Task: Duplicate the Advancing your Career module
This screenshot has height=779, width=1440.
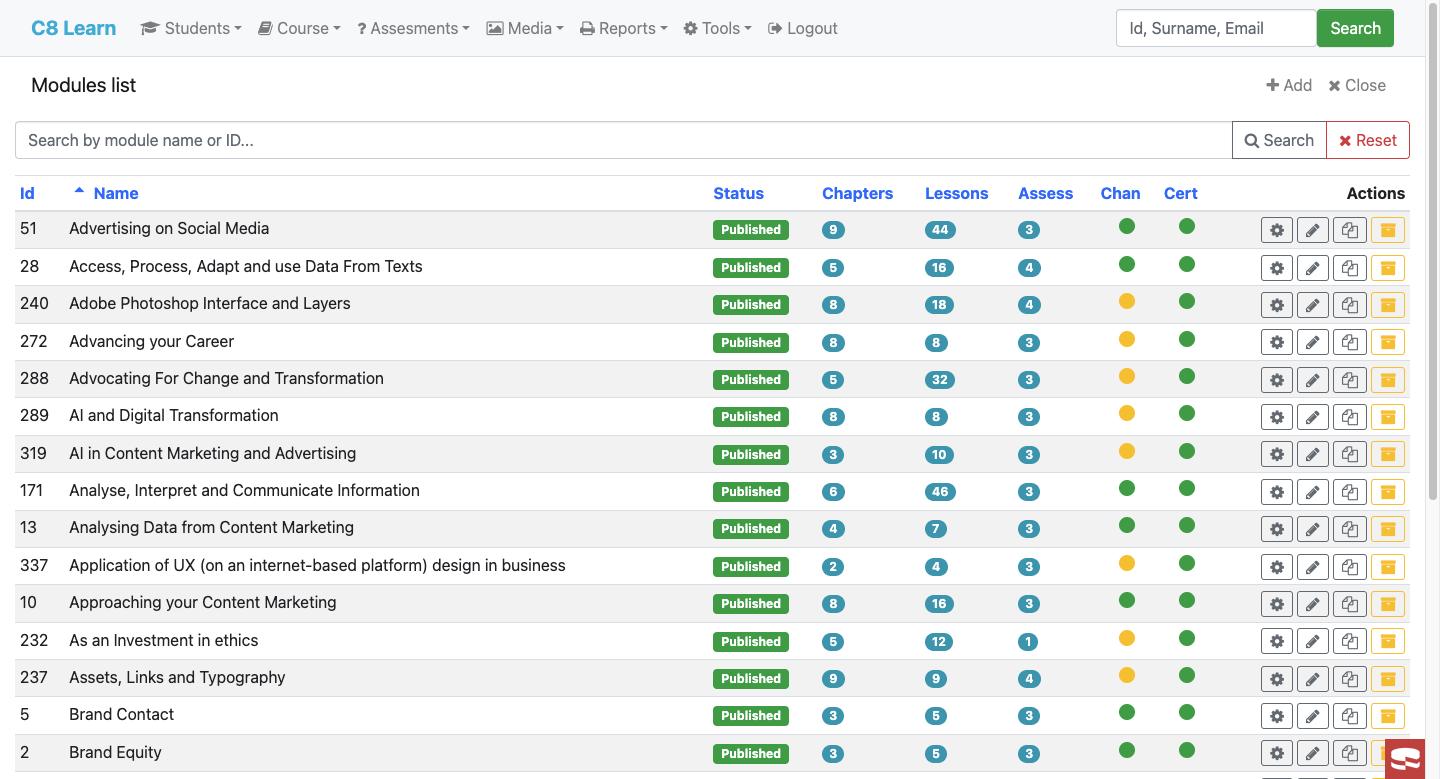Action: tap(1350, 342)
